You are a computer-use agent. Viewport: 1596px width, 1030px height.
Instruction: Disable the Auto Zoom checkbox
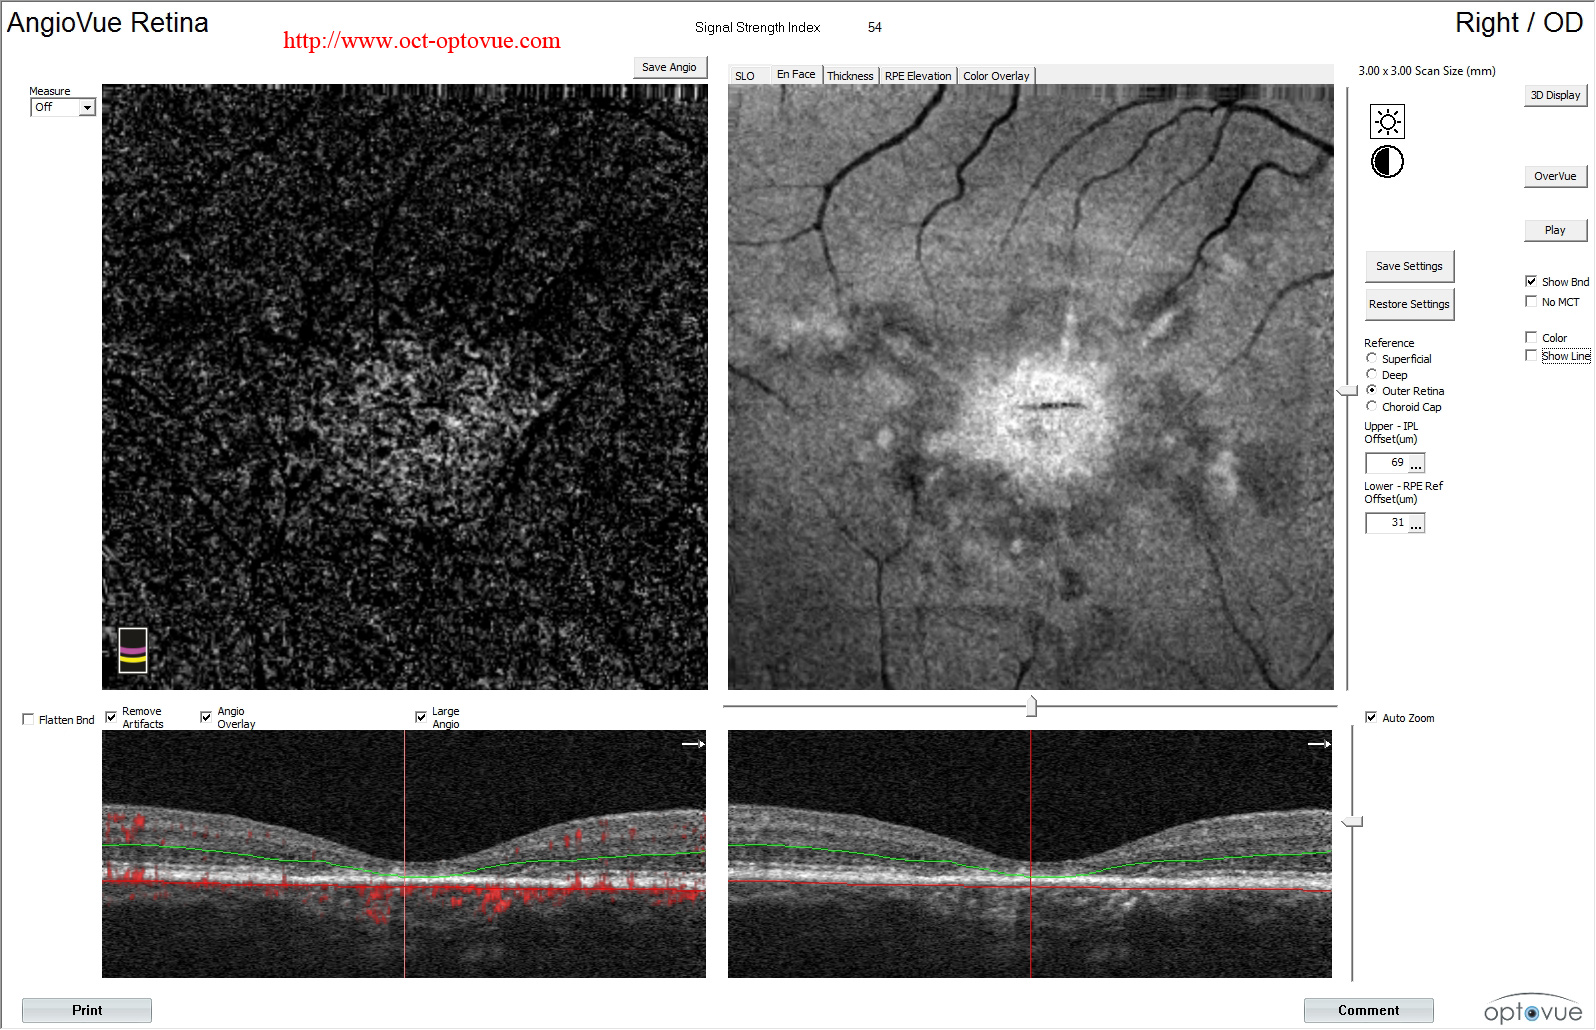[1371, 717]
